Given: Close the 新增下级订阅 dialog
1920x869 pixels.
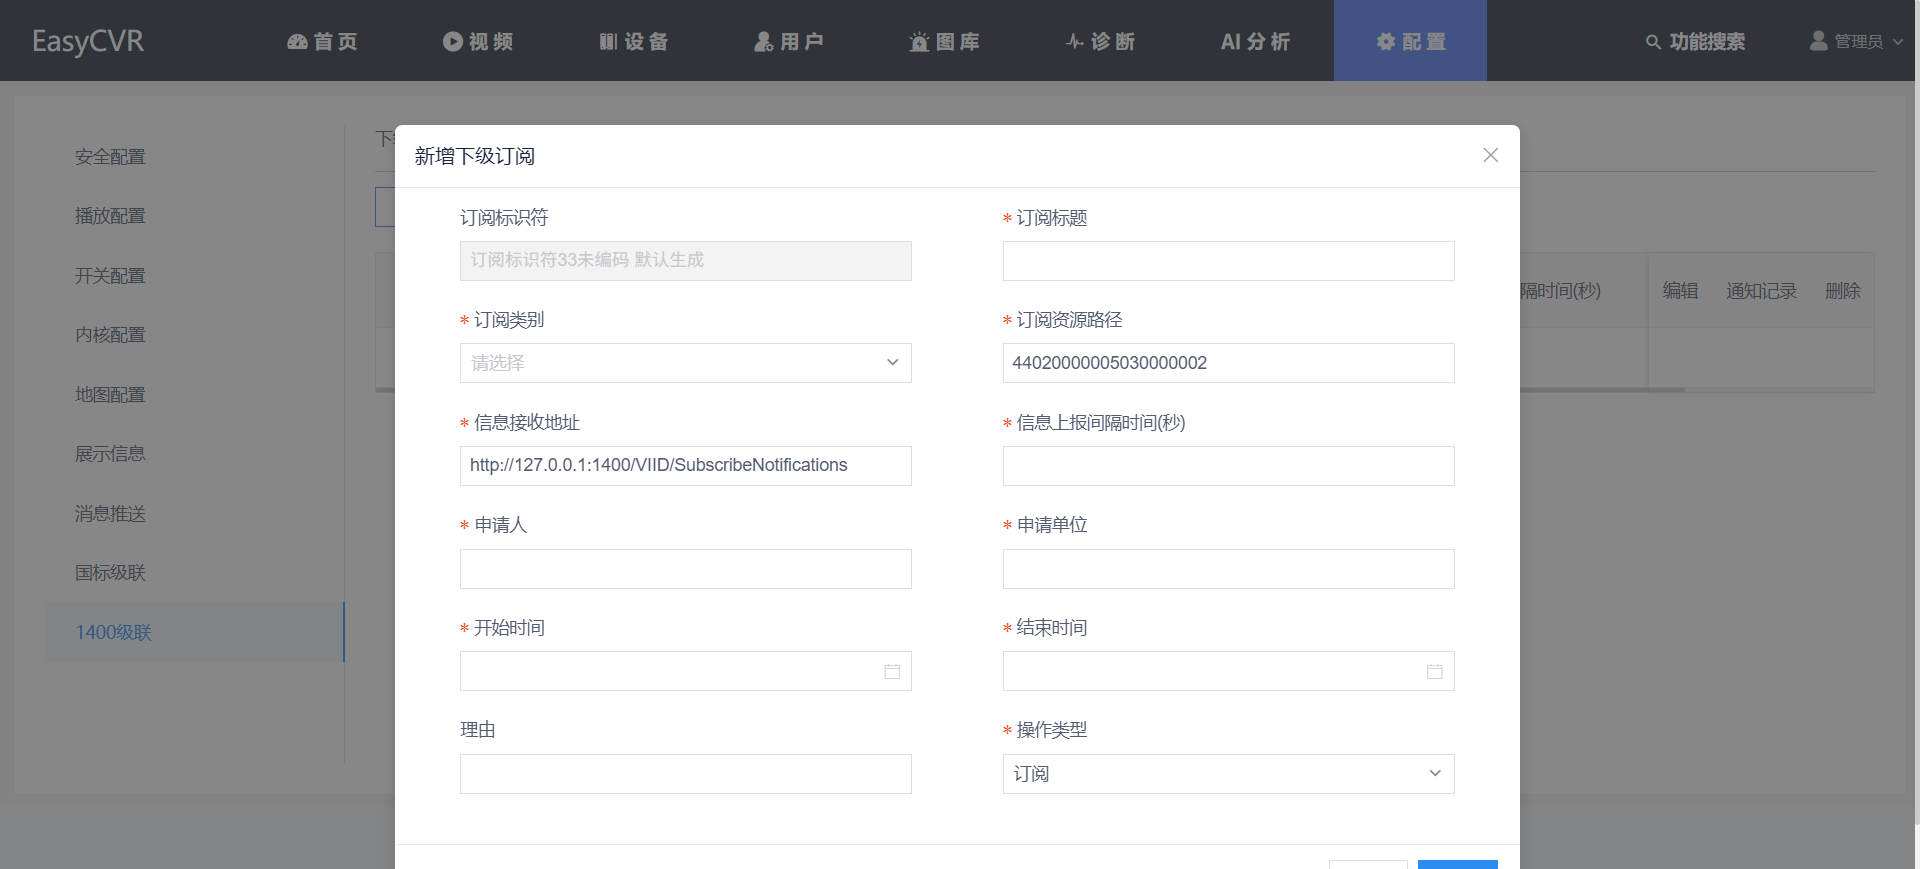Looking at the screenshot, I should (1490, 155).
